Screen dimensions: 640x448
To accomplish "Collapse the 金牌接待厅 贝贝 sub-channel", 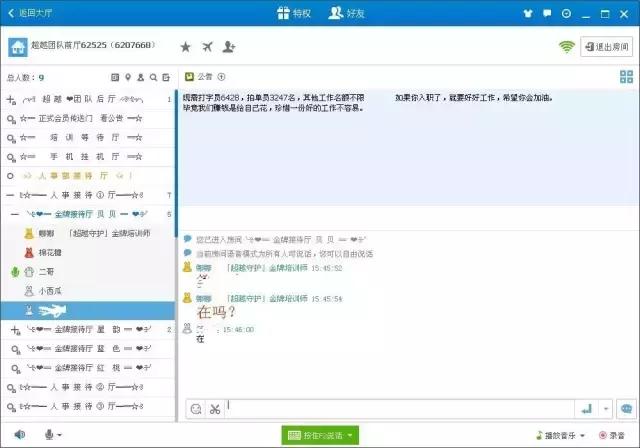I will 15,214.
